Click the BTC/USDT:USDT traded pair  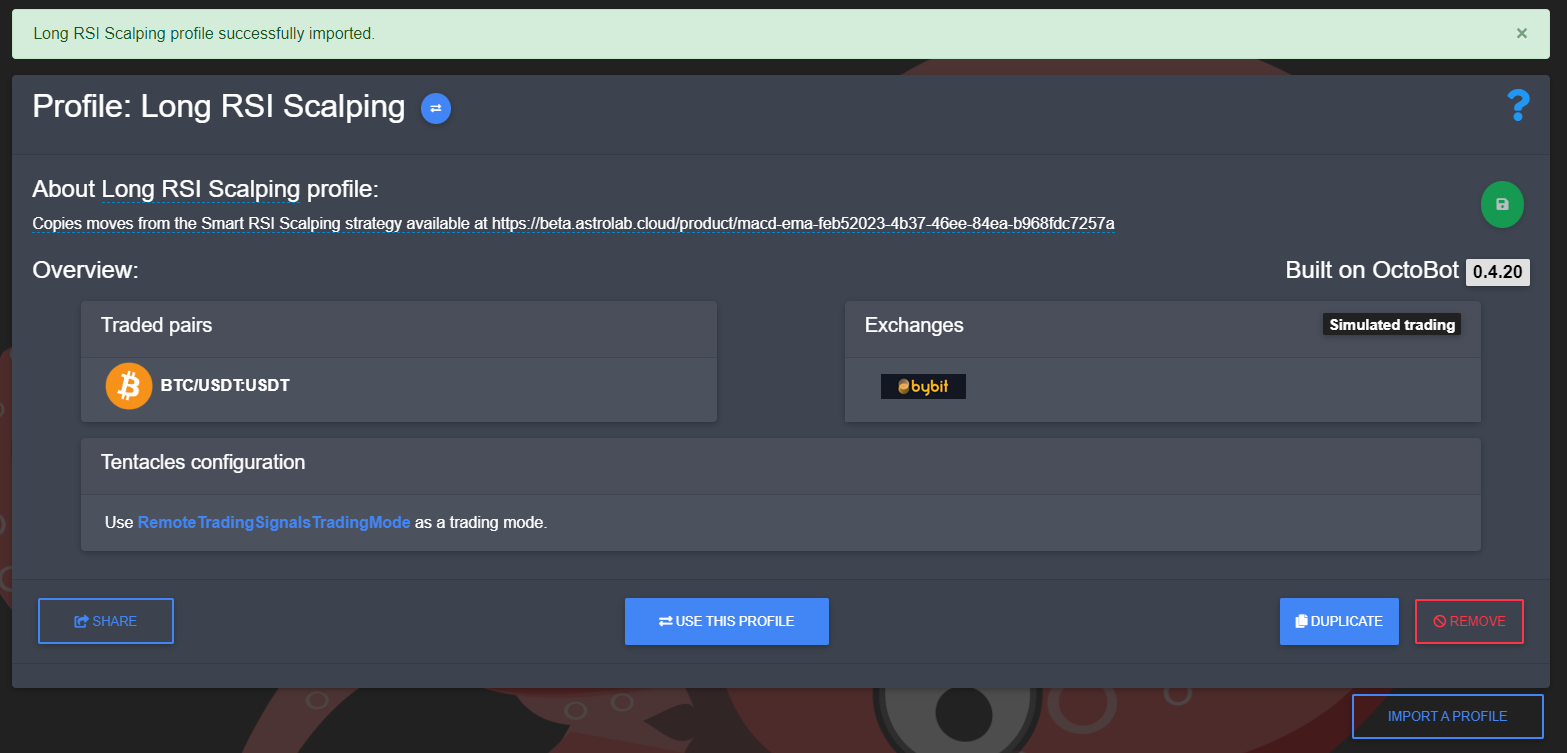coord(225,385)
